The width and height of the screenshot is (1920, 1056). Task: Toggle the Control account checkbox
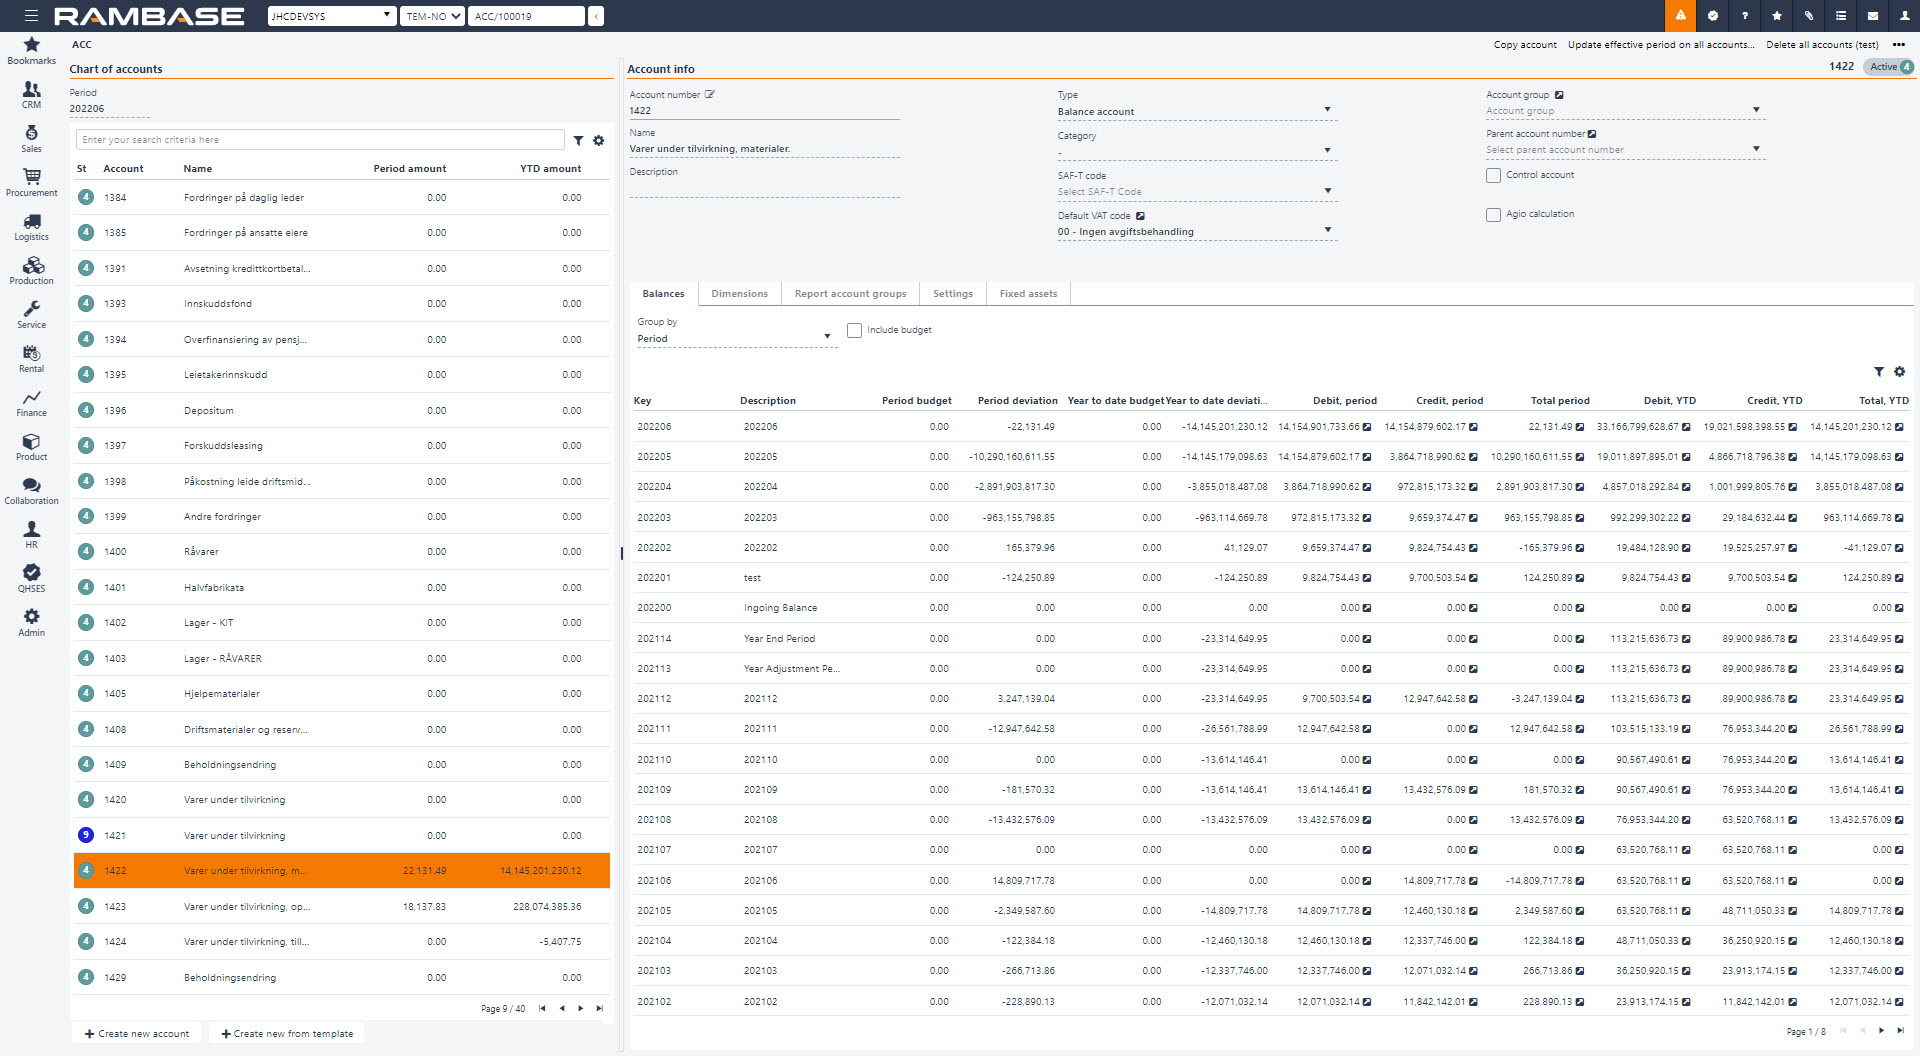click(x=1493, y=175)
